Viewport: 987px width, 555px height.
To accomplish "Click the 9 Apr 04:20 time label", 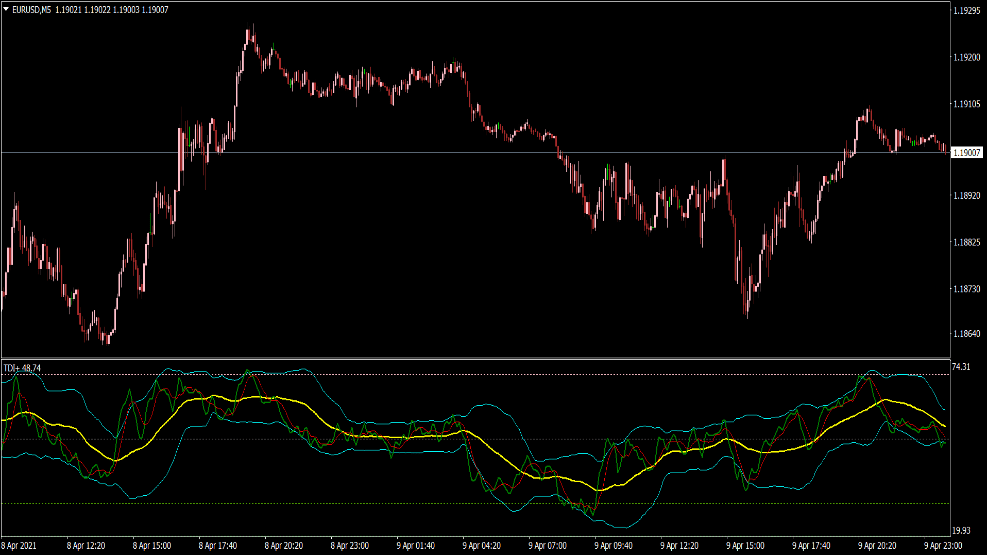I will [482, 546].
